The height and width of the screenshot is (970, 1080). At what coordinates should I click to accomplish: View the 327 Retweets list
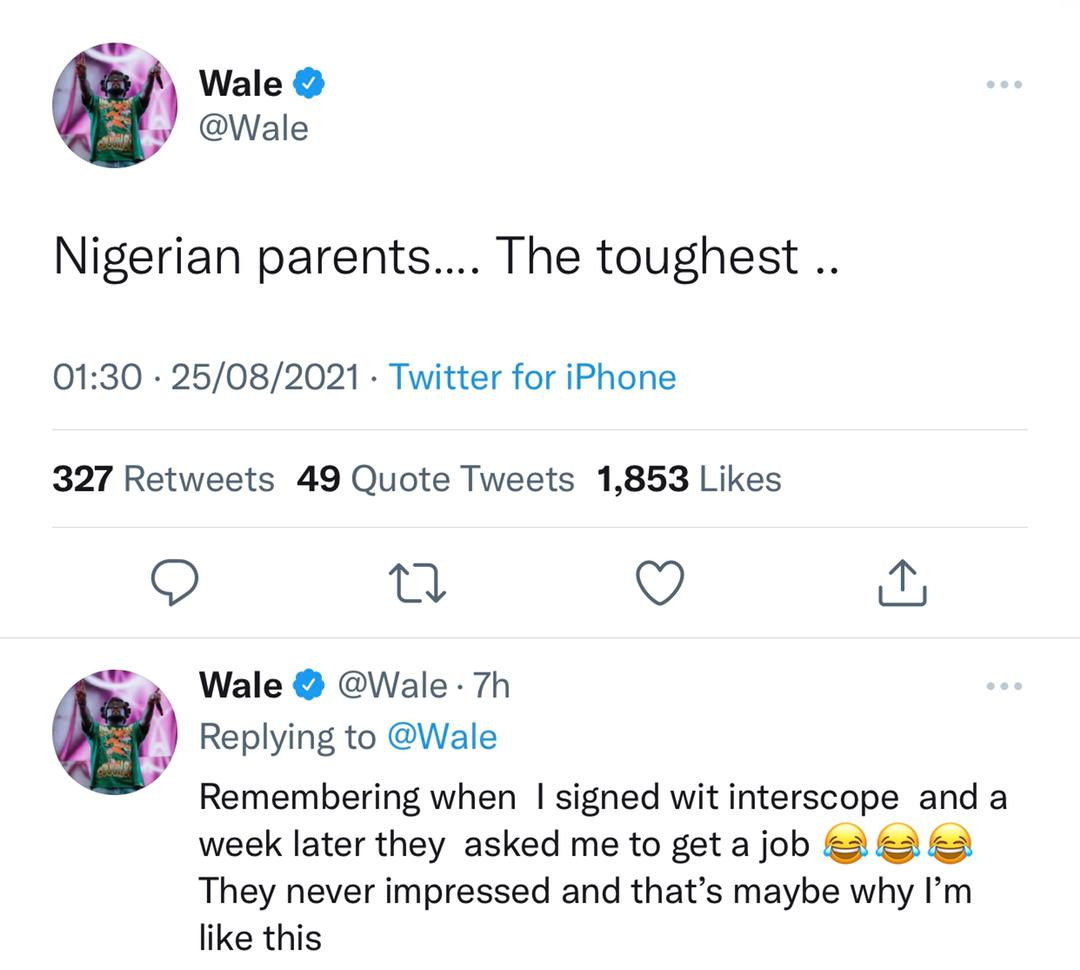pos(163,479)
